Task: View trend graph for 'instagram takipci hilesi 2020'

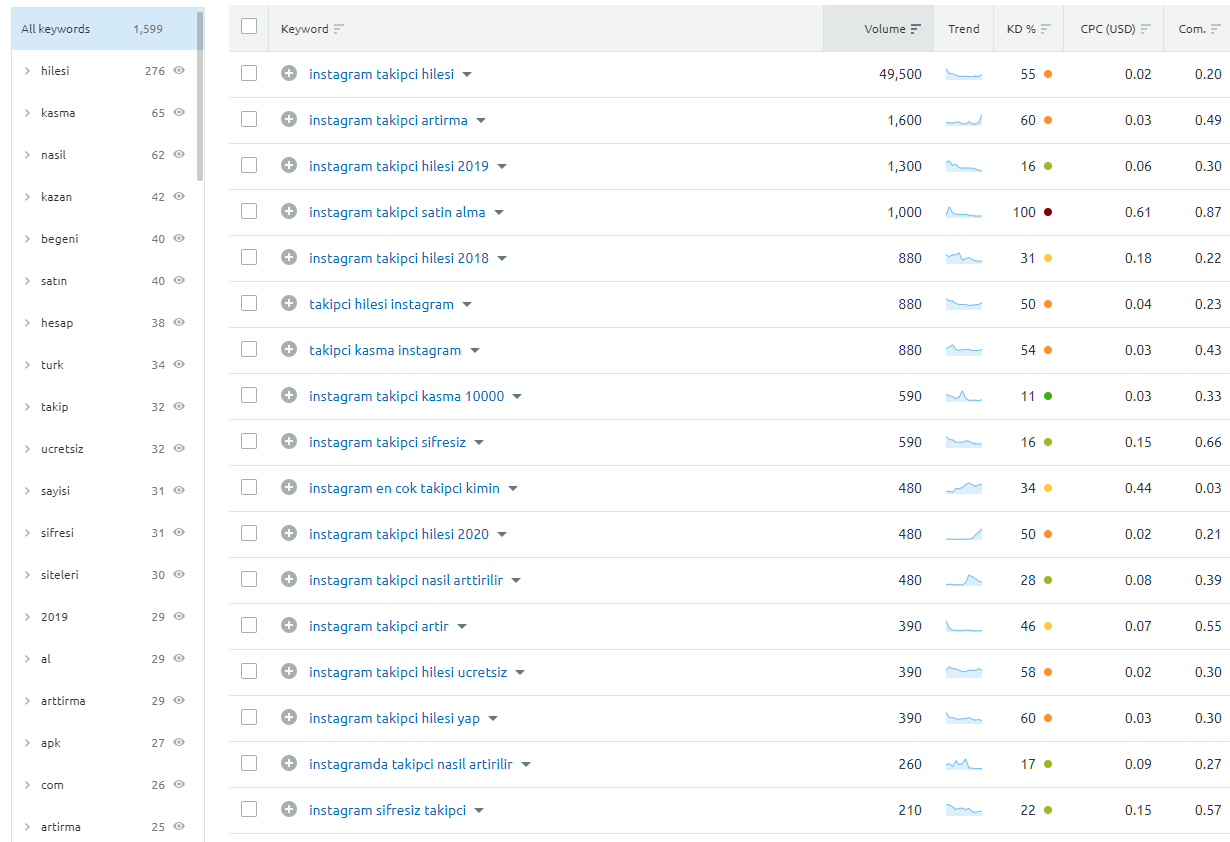Action: (964, 534)
